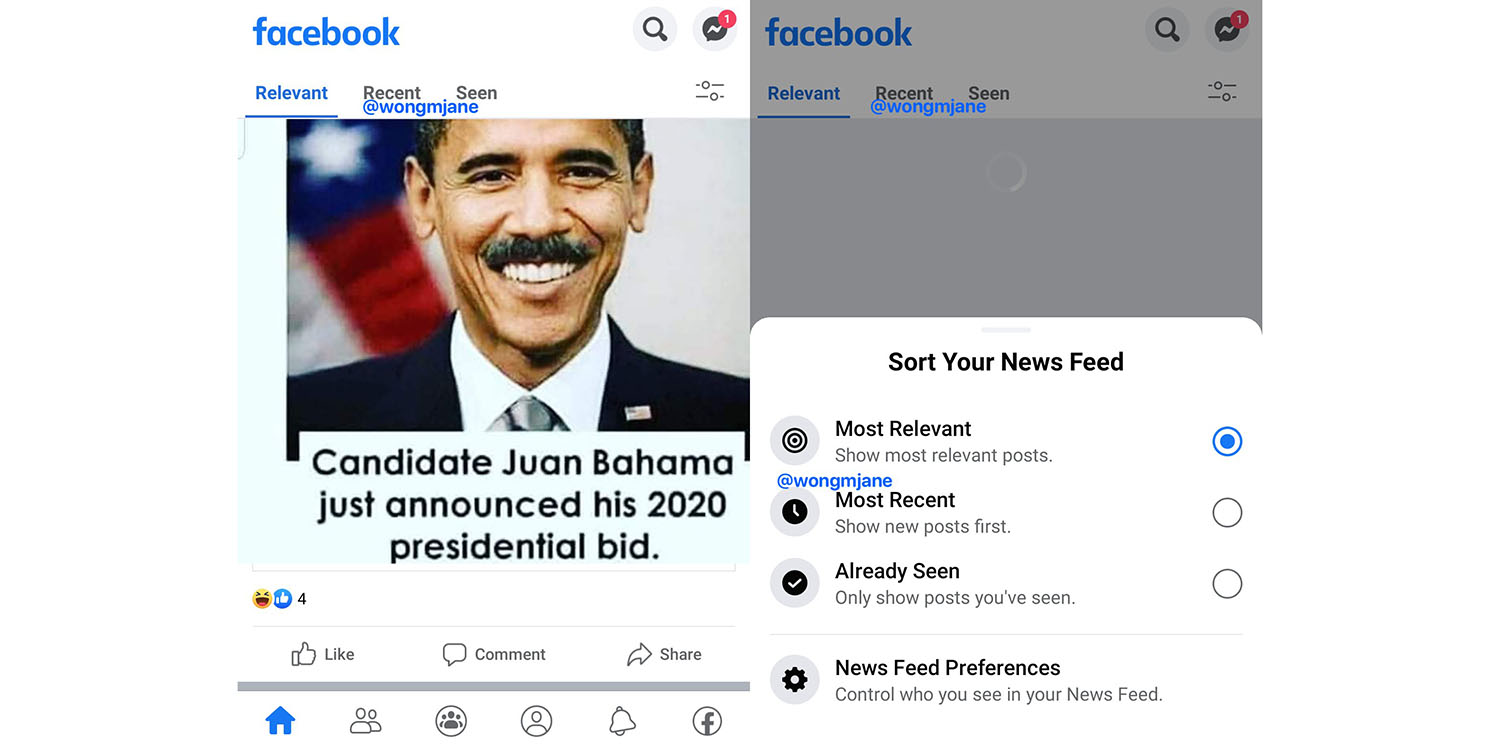Image resolution: width=1500 pixels, height=750 pixels.
Task: Switch to the Seen tab on the left feed
Action: 477,92
